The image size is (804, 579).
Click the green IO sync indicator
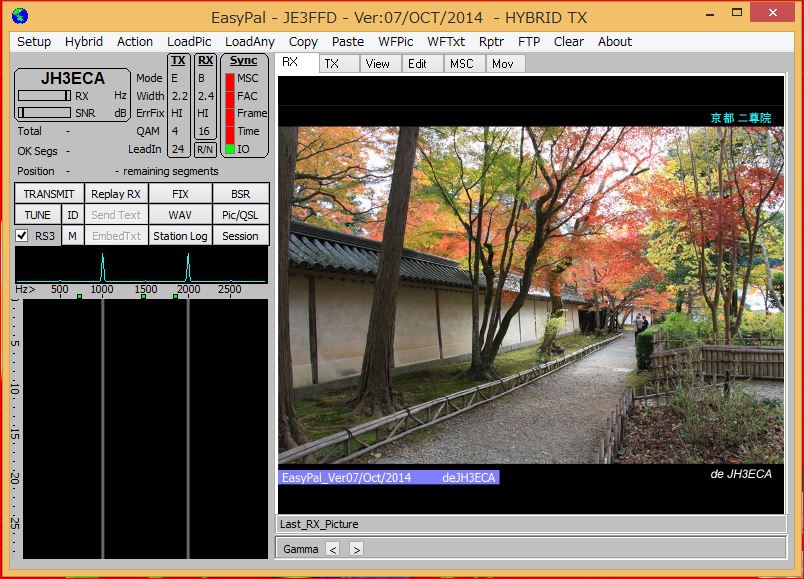pyautogui.click(x=230, y=149)
